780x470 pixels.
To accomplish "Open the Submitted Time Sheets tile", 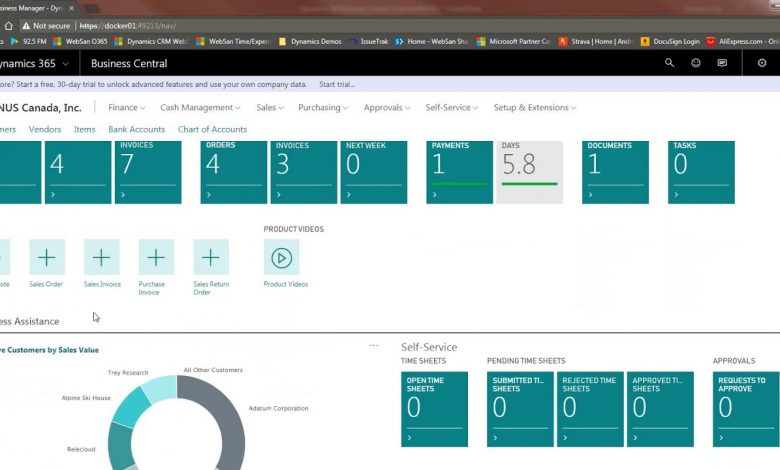I will (520, 409).
